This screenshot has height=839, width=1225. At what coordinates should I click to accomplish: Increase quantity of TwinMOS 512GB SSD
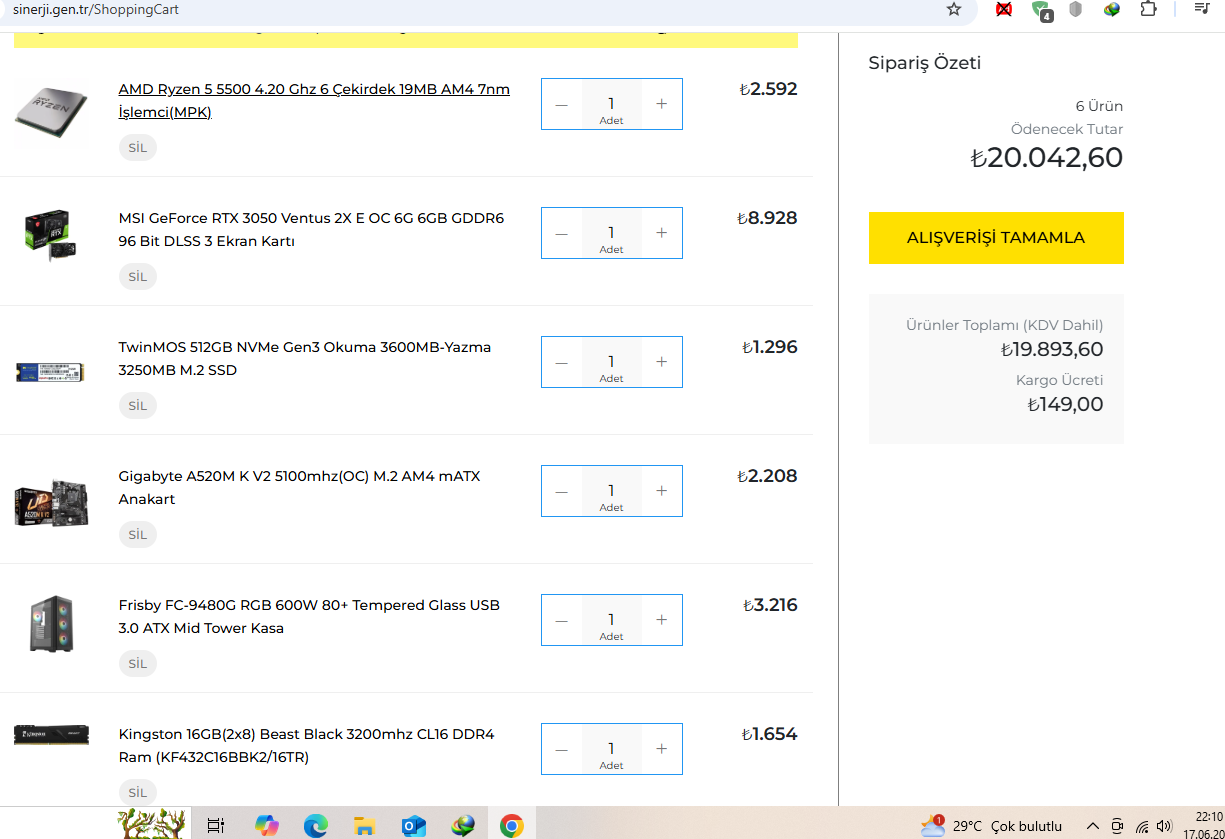tap(661, 362)
